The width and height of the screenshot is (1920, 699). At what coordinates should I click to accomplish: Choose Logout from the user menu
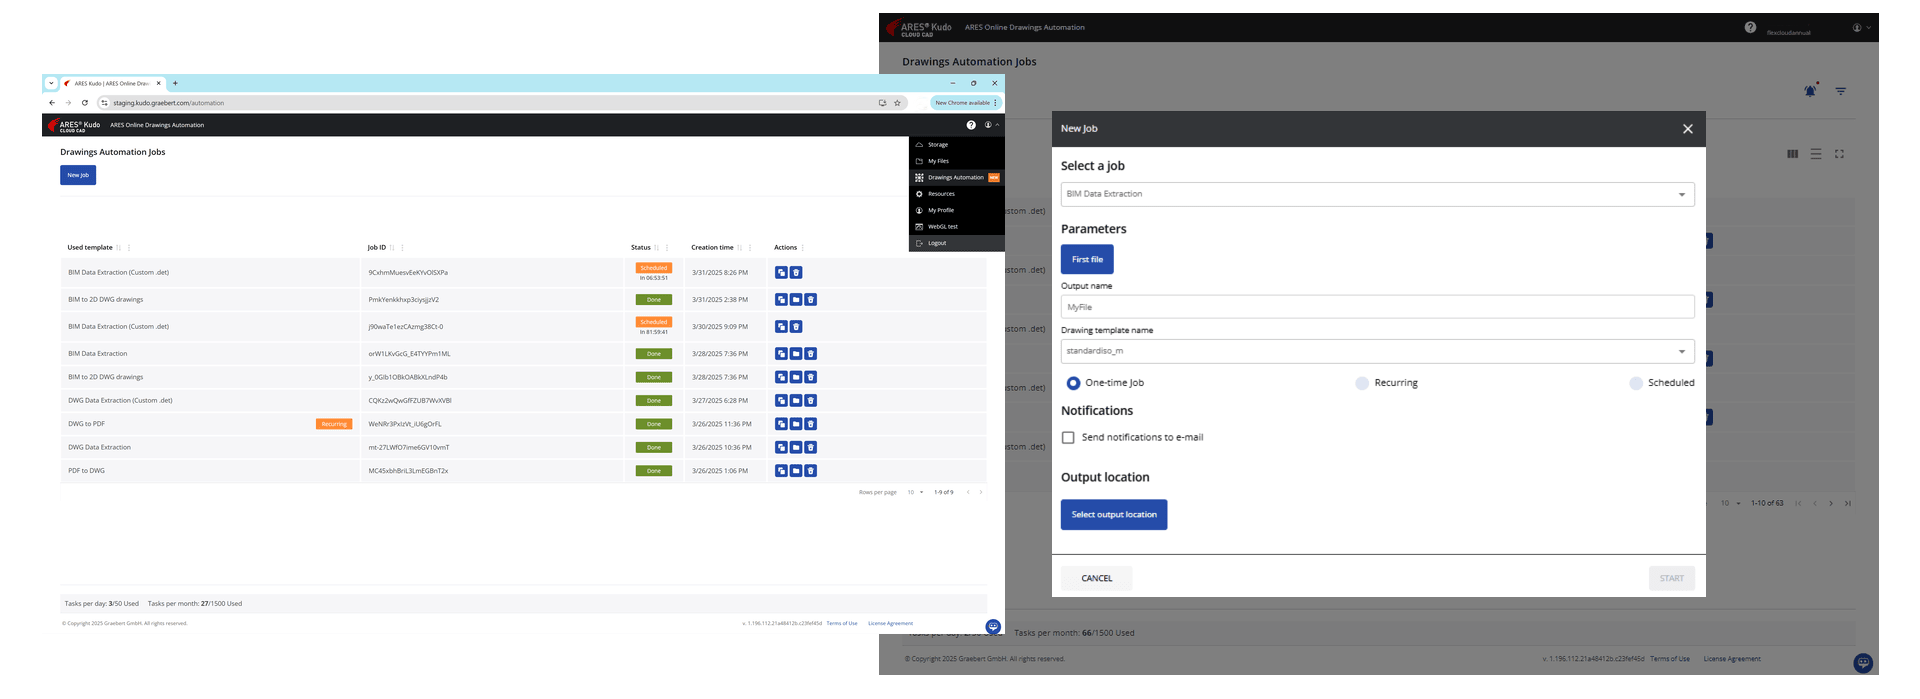click(x=956, y=243)
